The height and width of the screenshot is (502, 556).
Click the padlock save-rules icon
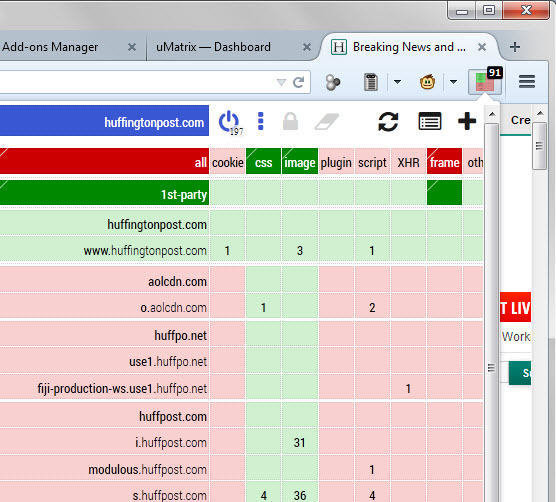[290, 121]
